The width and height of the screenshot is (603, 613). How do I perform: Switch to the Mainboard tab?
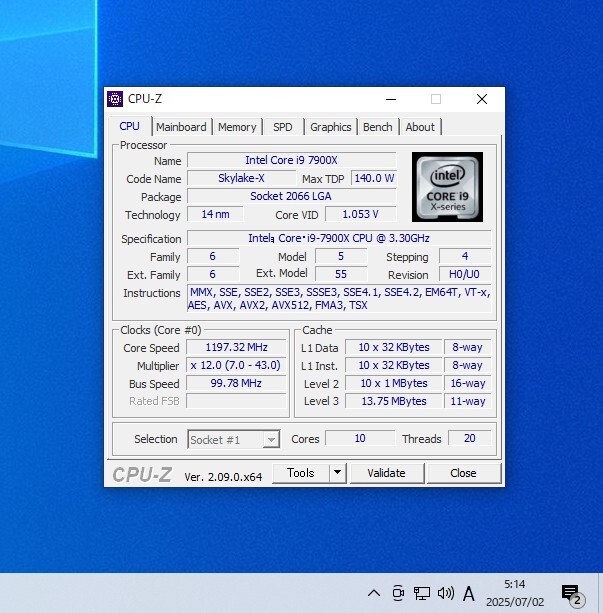(181, 127)
